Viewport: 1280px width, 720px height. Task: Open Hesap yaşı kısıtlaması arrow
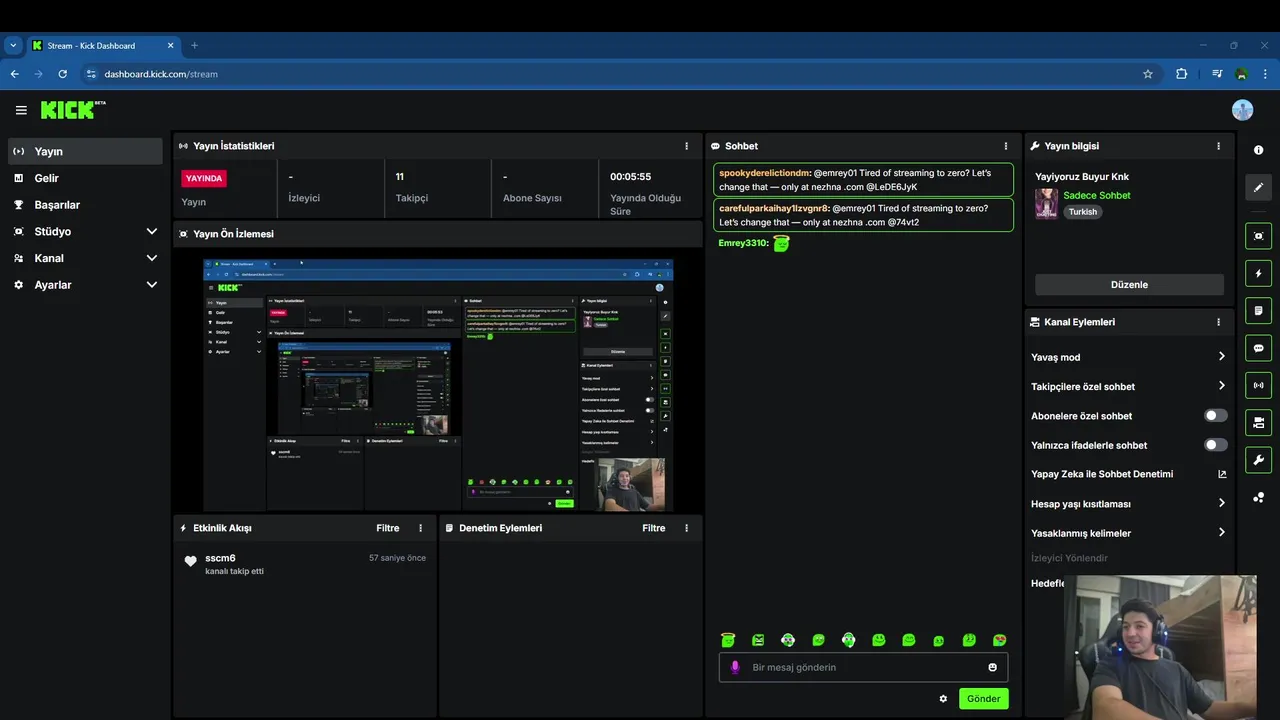point(1221,503)
